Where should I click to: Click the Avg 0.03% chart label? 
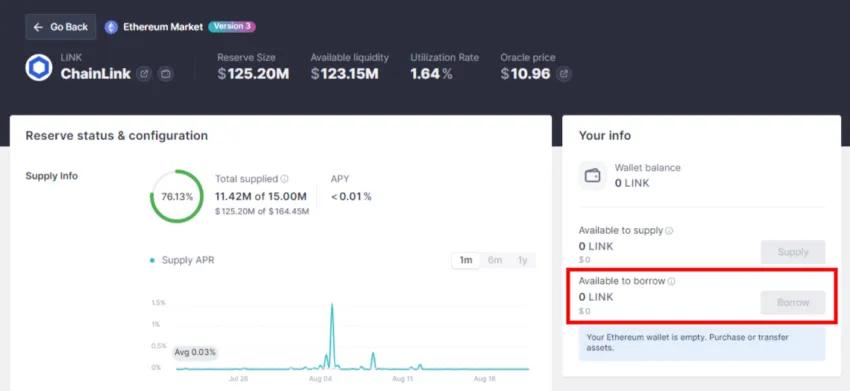[195, 352]
